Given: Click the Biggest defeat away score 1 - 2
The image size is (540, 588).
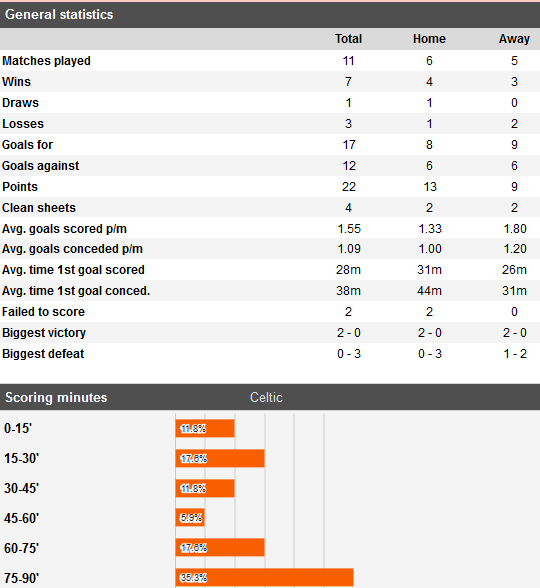Looking at the screenshot, I should [515, 354].
